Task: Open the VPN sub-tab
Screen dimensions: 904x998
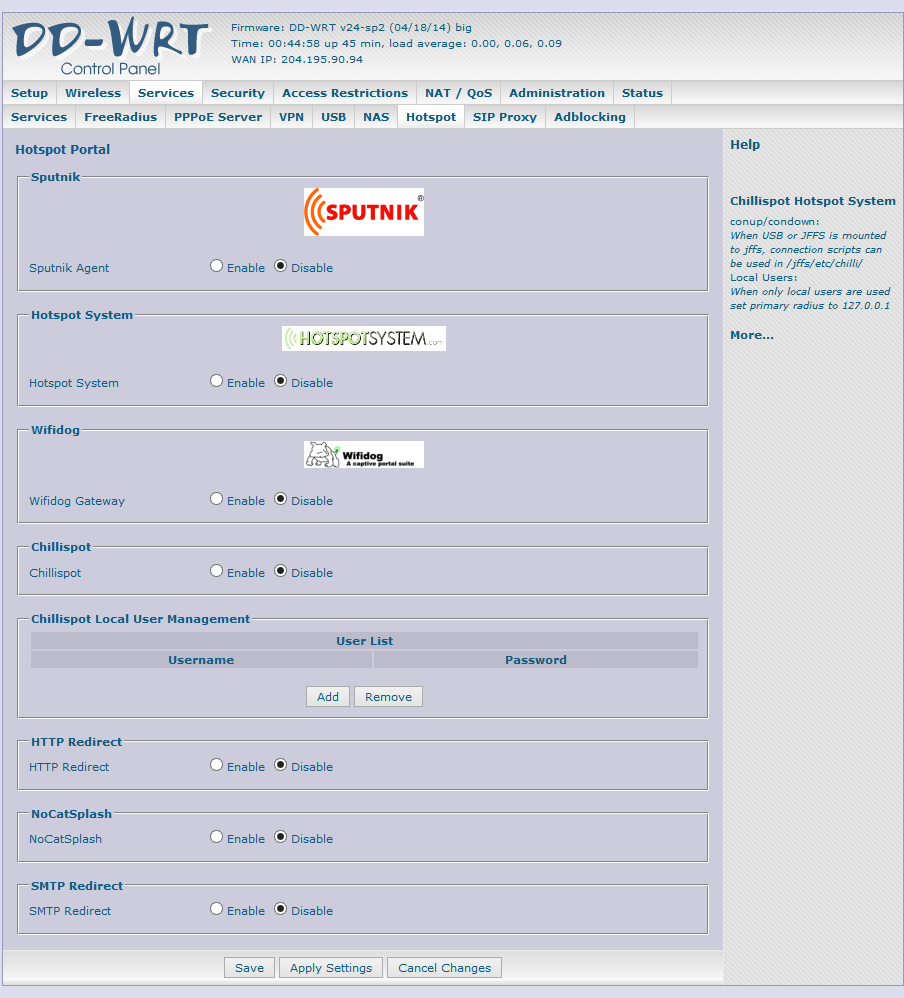Action: pyautogui.click(x=291, y=117)
